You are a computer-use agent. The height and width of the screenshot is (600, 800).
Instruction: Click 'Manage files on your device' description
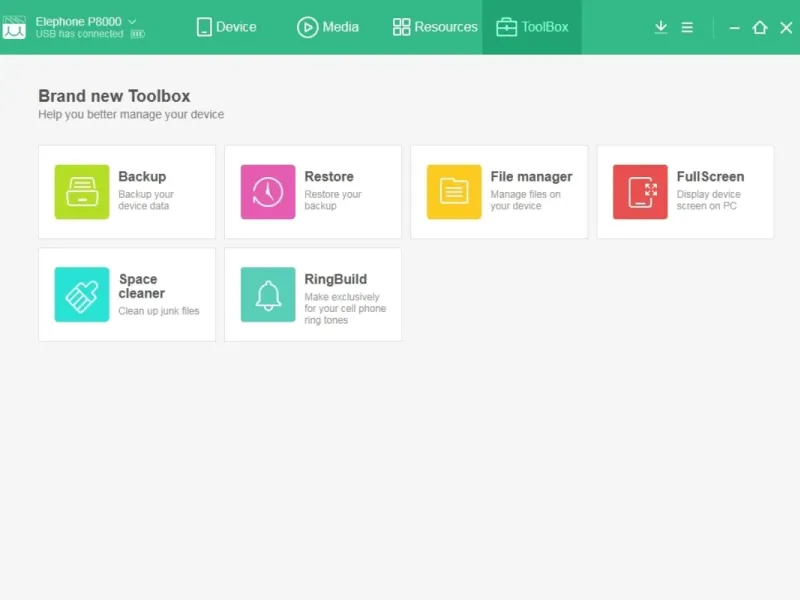(x=526, y=200)
